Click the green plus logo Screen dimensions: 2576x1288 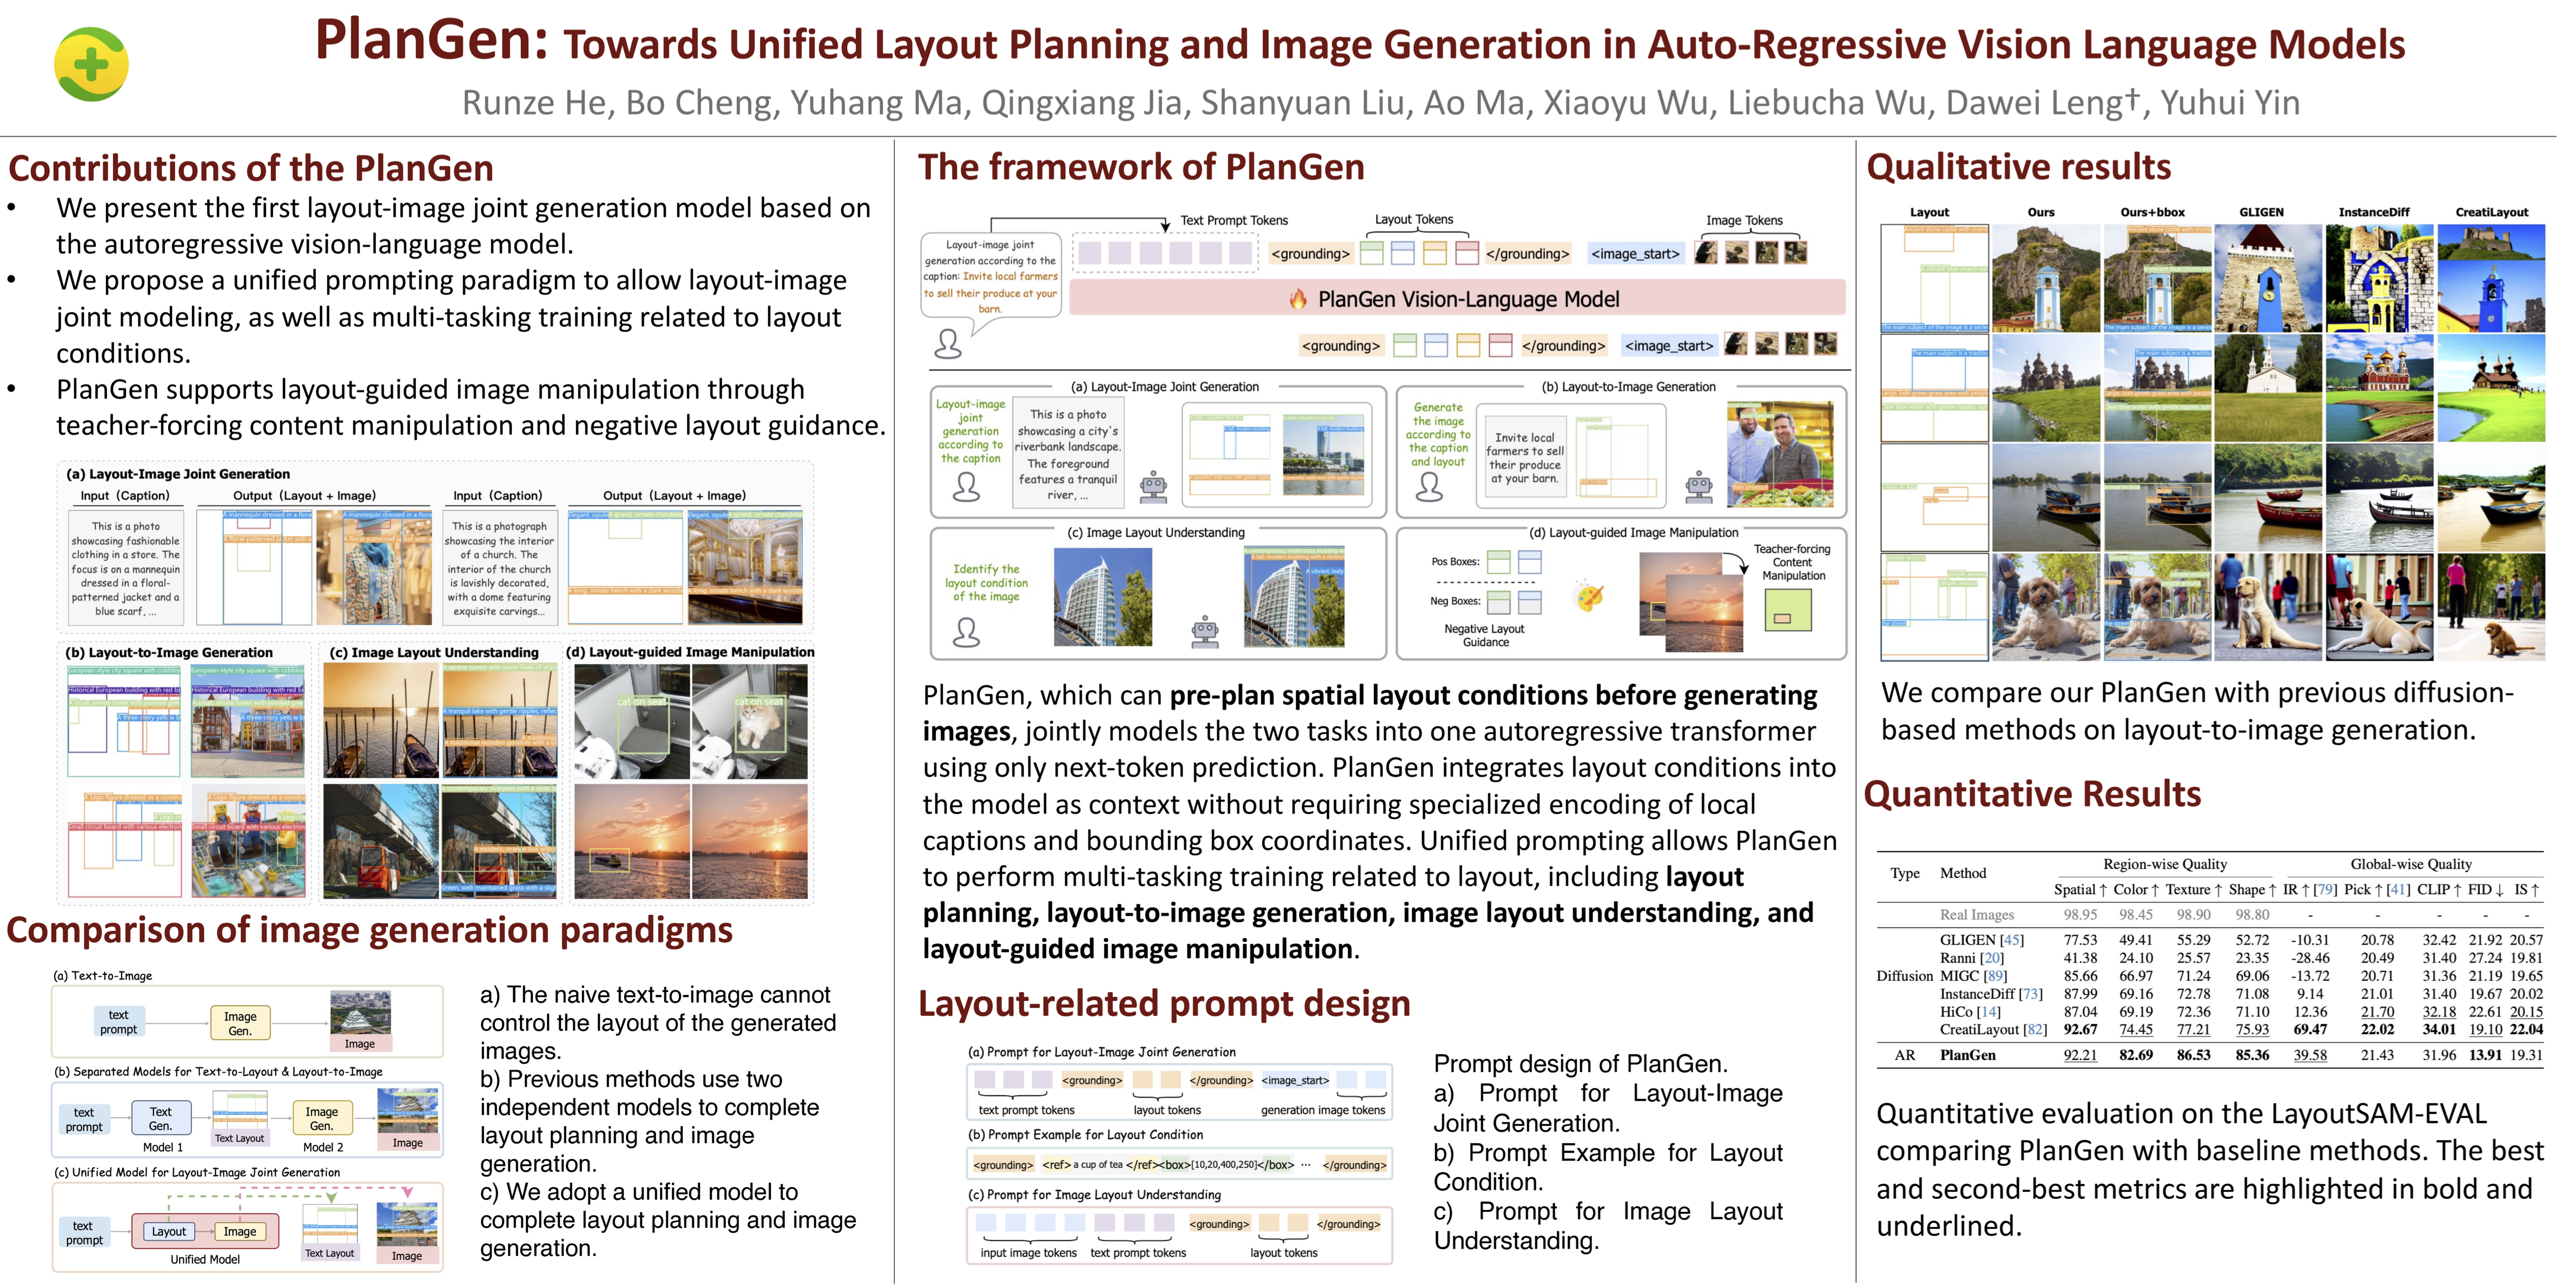(91, 65)
